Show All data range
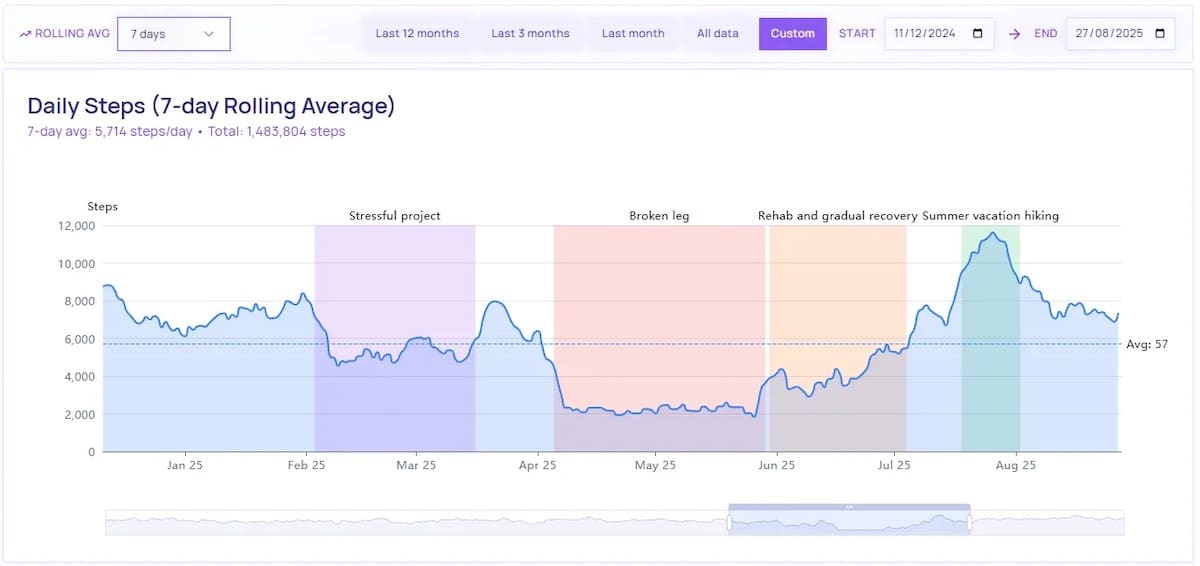1200x566 pixels. (718, 34)
